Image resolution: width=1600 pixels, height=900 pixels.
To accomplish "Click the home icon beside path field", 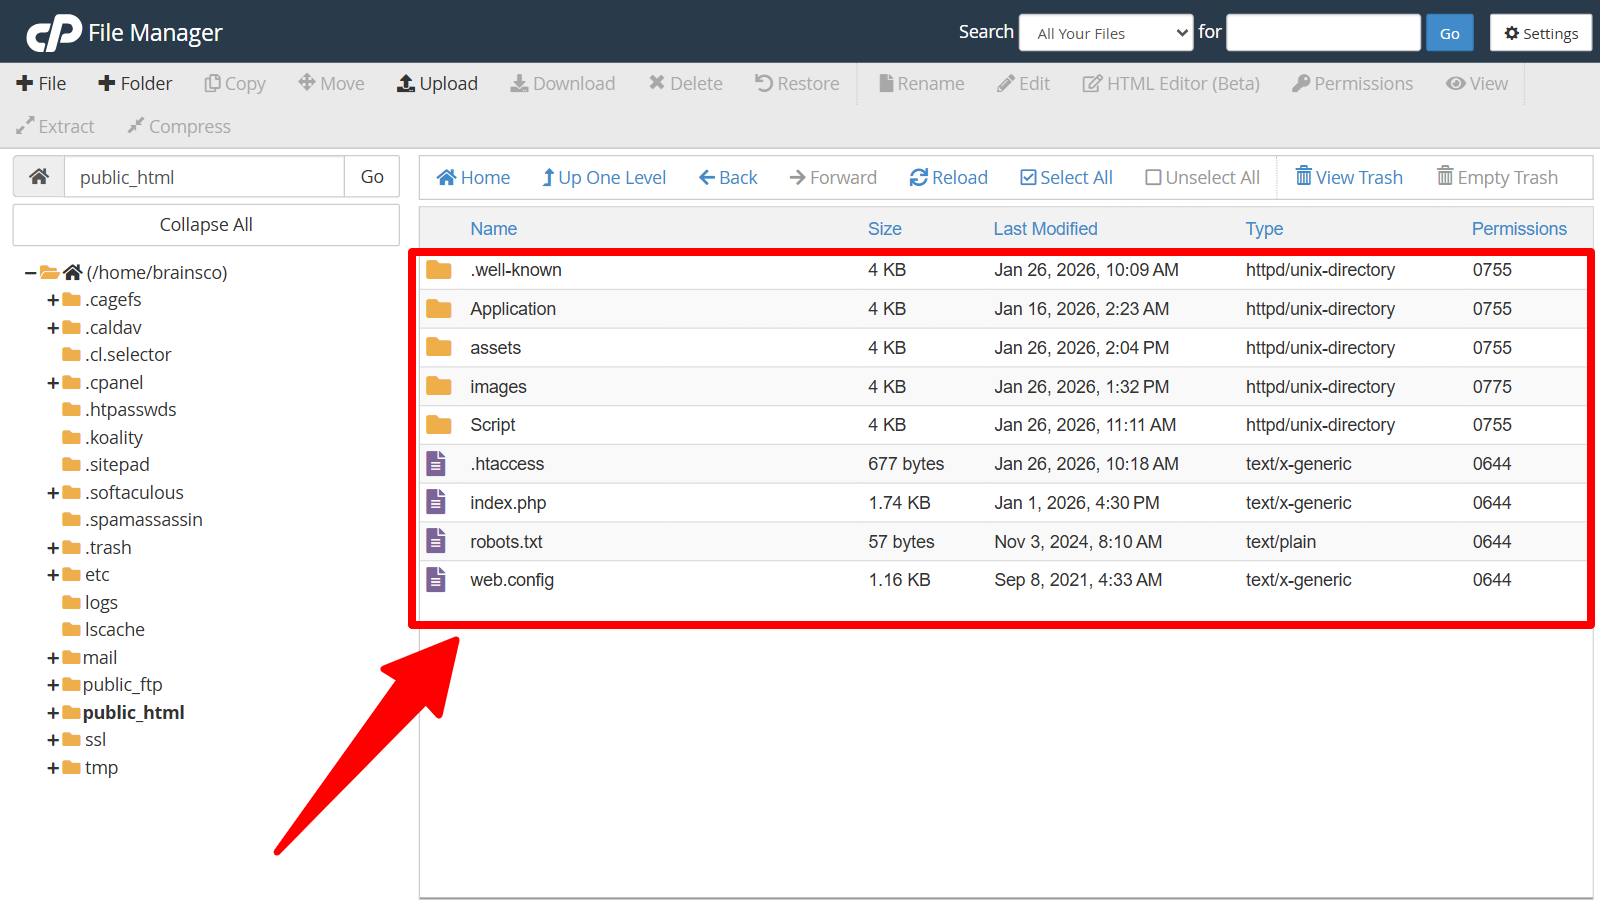I will click(x=39, y=177).
